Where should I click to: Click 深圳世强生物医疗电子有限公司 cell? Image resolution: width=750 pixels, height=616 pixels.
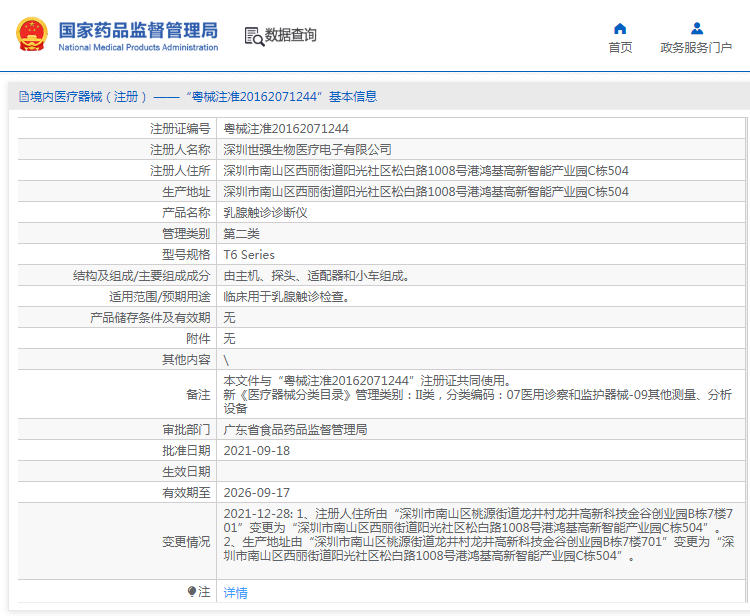click(308, 150)
